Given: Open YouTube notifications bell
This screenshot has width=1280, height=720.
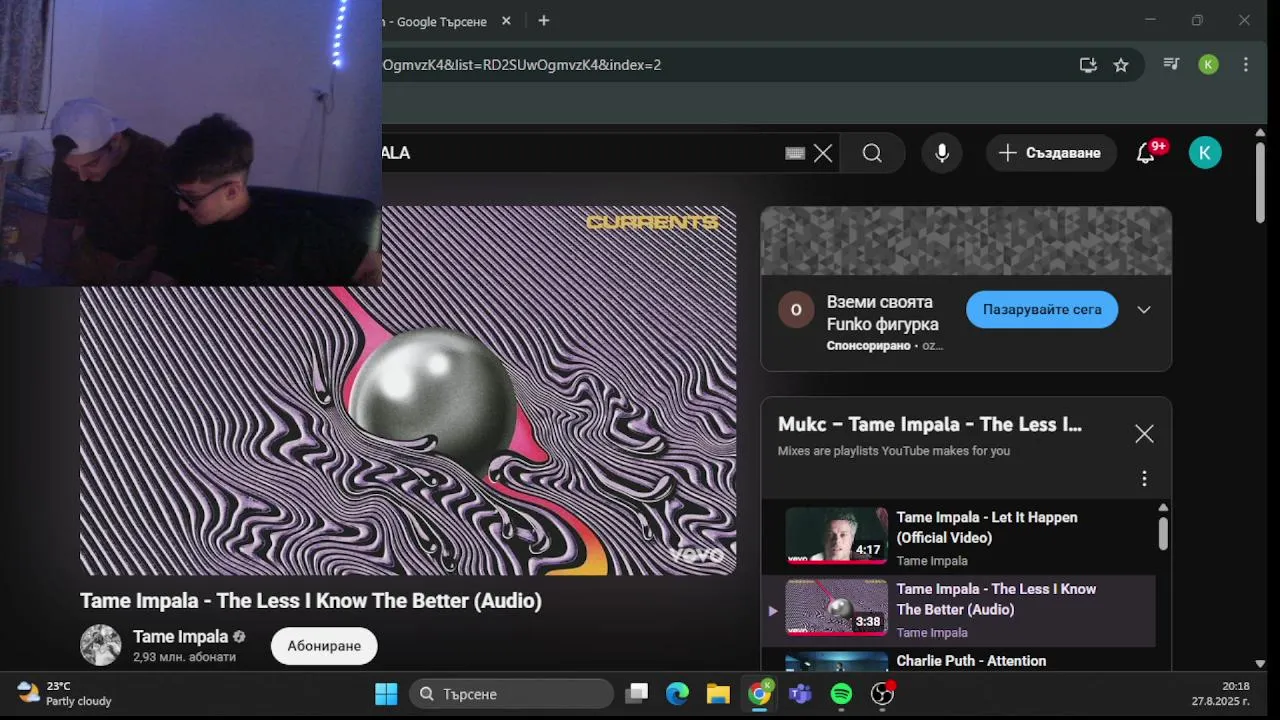Looking at the screenshot, I should point(1146,153).
